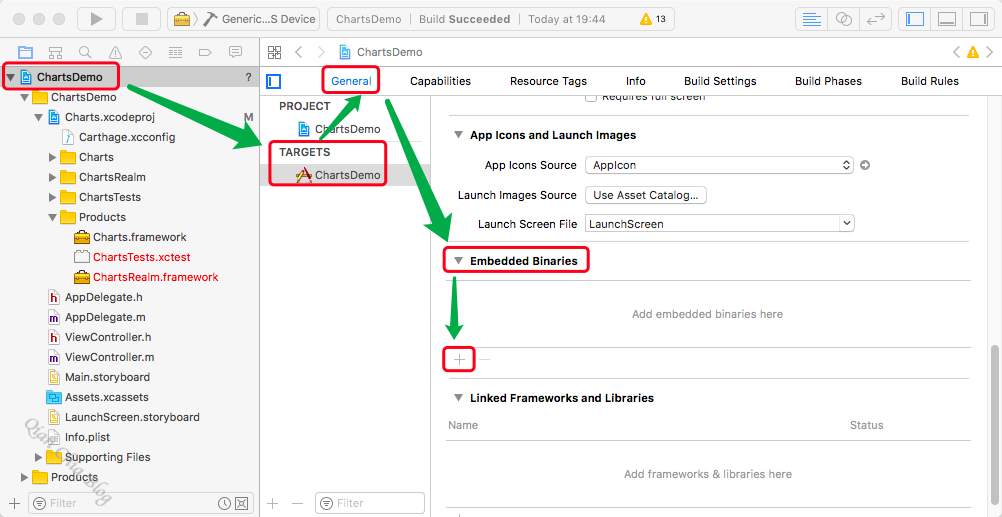Switch to the Build Phases tab

point(828,81)
